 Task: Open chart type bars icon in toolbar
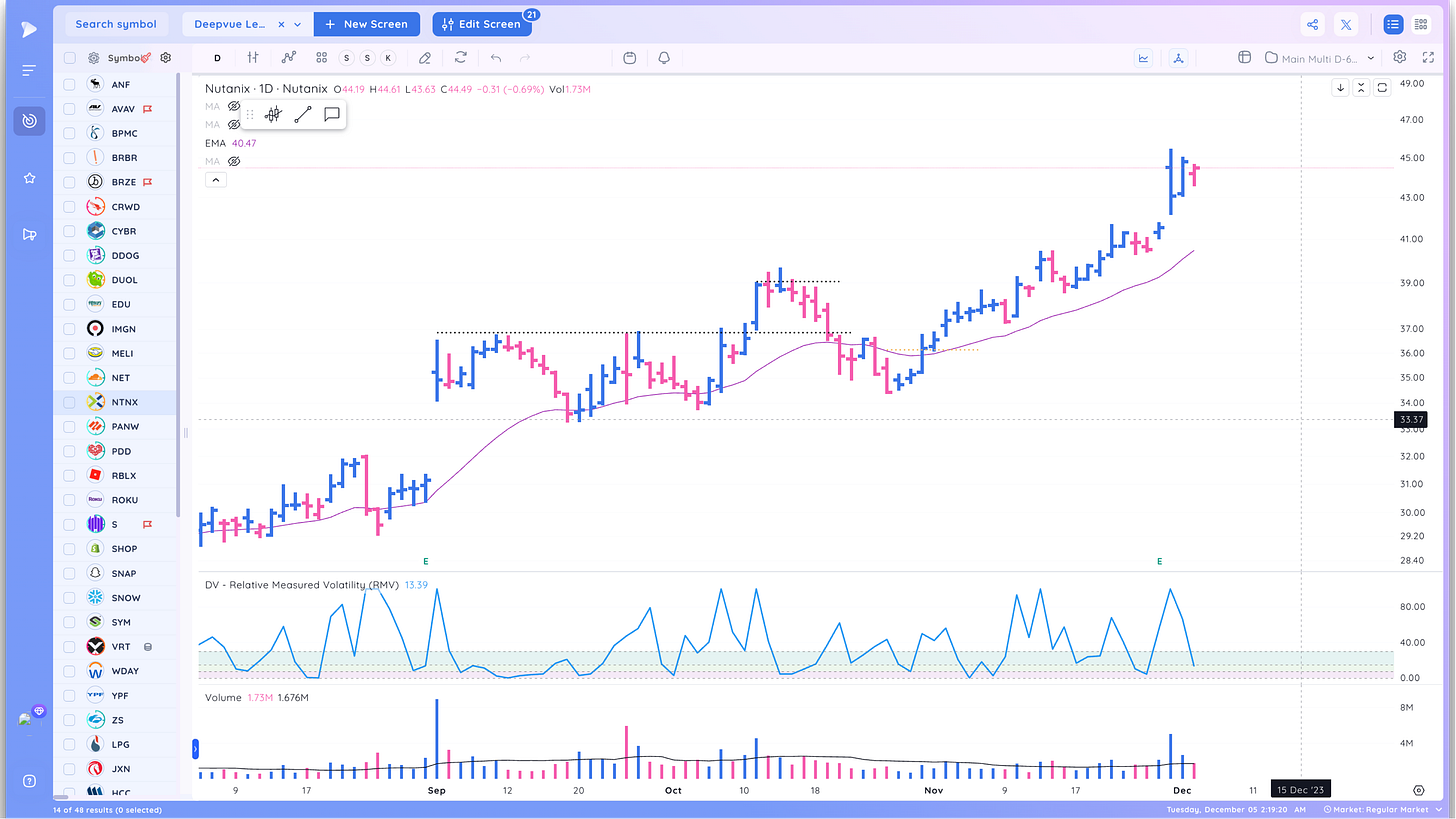254,58
